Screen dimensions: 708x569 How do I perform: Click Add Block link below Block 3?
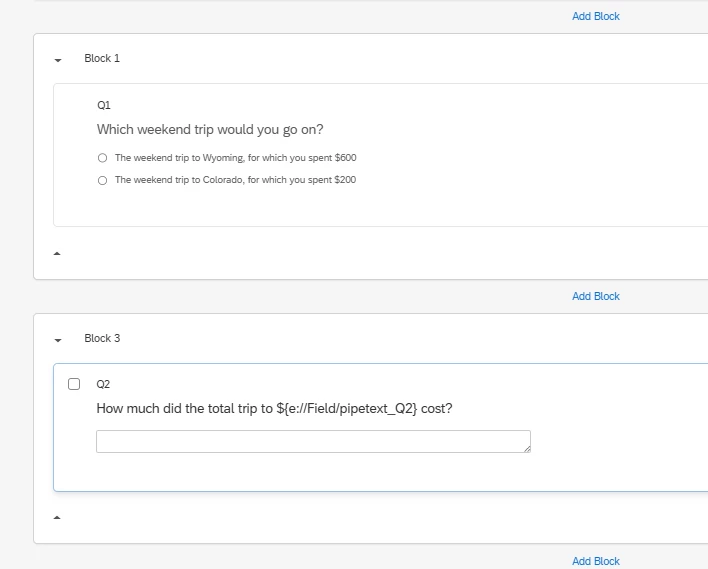[x=595, y=561]
